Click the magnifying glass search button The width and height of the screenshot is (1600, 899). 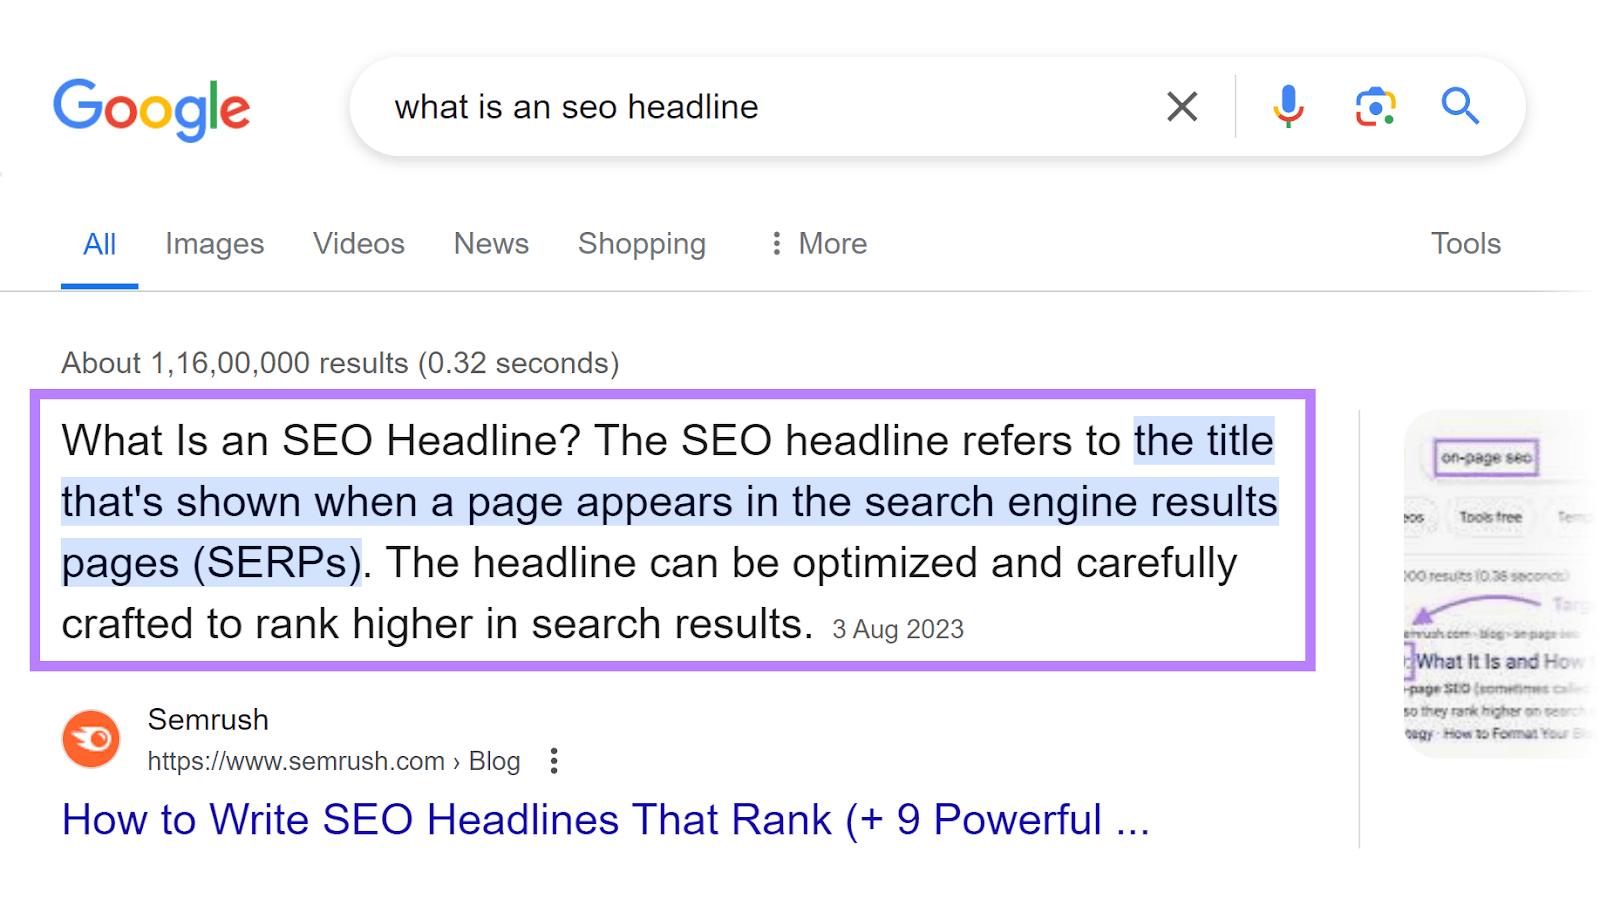(x=1460, y=106)
